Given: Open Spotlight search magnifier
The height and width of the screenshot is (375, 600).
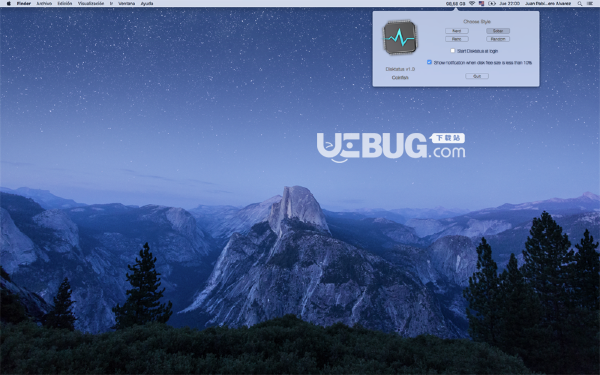Looking at the screenshot, I should (x=580, y=3).
